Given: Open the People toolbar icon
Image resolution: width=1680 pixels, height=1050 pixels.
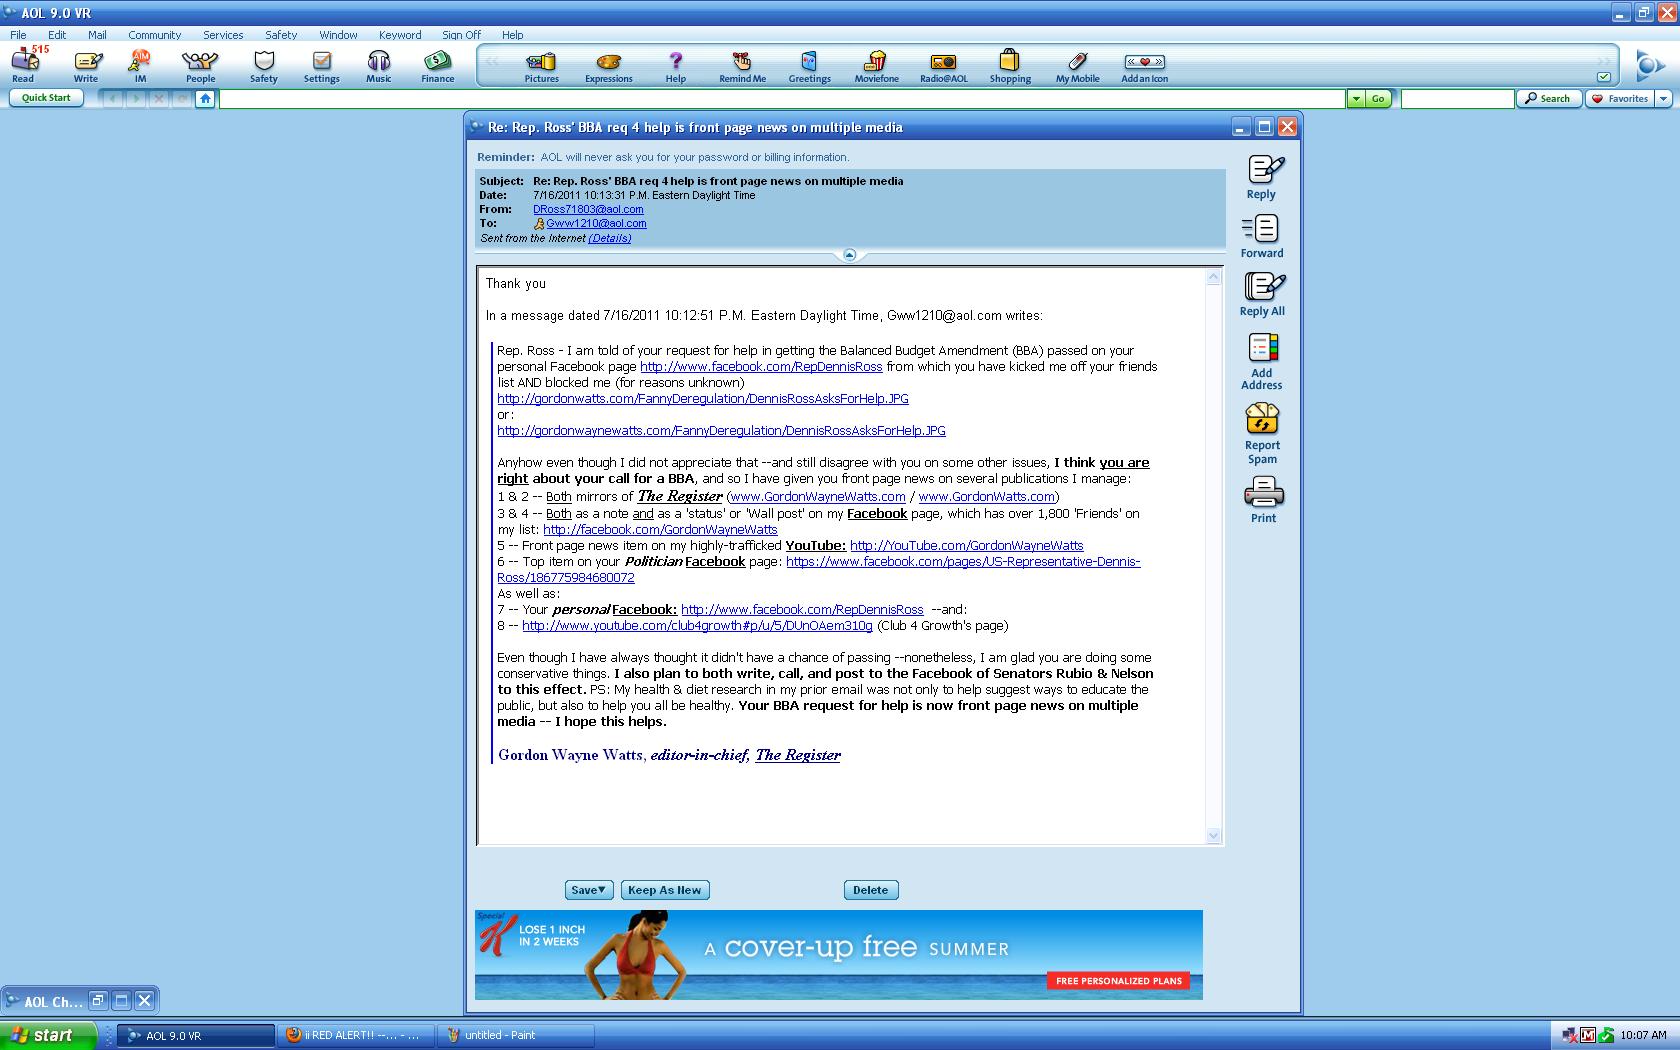Looking at the screenshot, I should pyautogui.click(x=200, y=66).
